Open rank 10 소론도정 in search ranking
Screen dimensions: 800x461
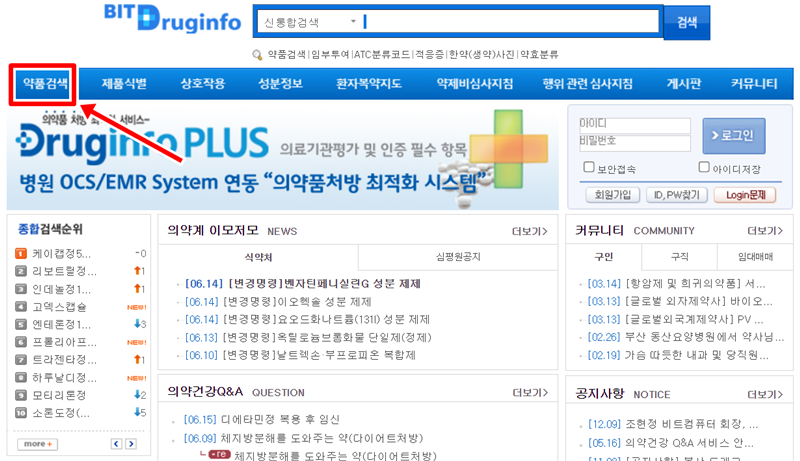pos(61,413)
